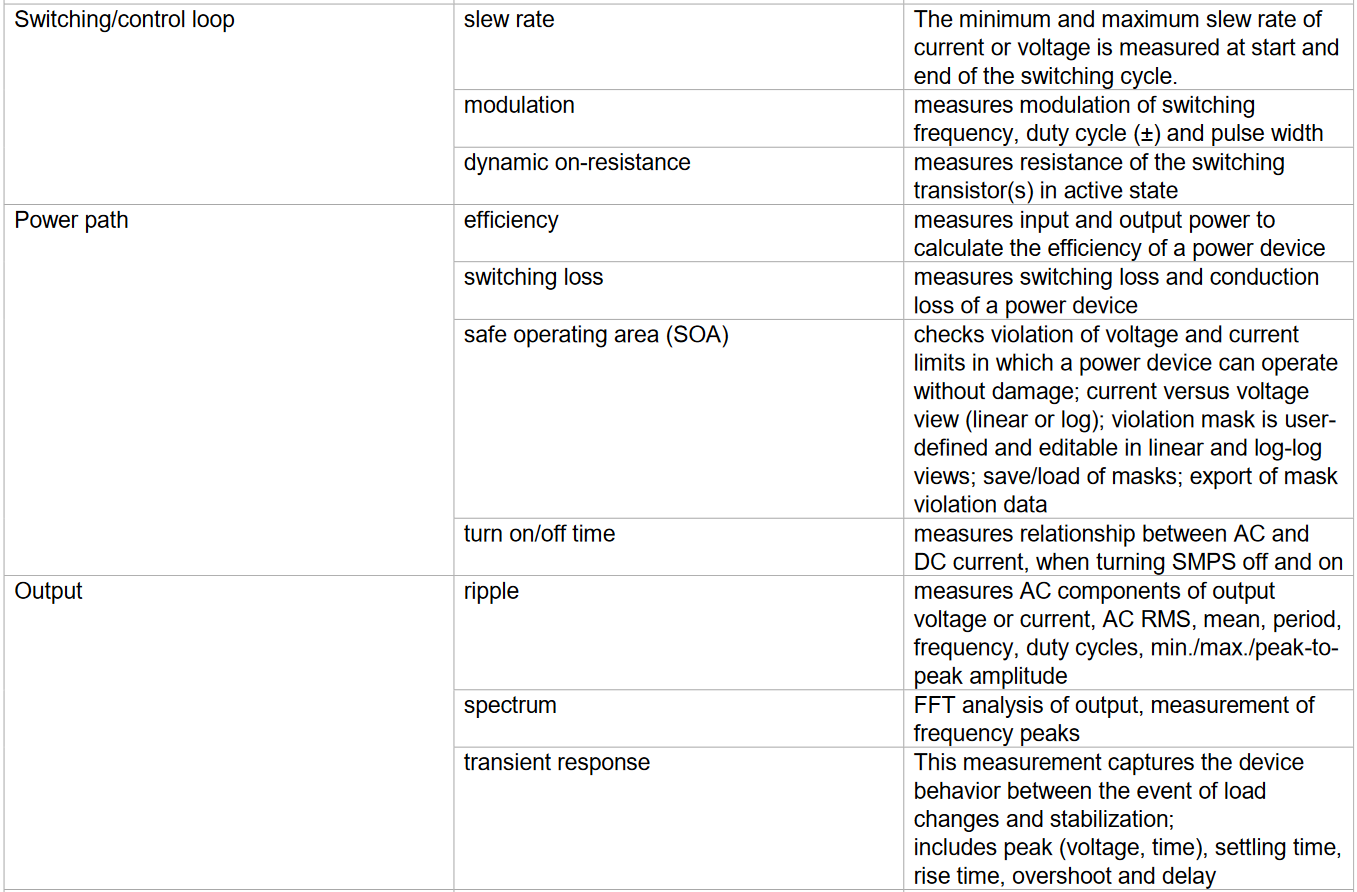Image resolution: width=1357 pixels, height=892 pixels.
Task: Click the slew rate description text
Action: click(1126, 47)
